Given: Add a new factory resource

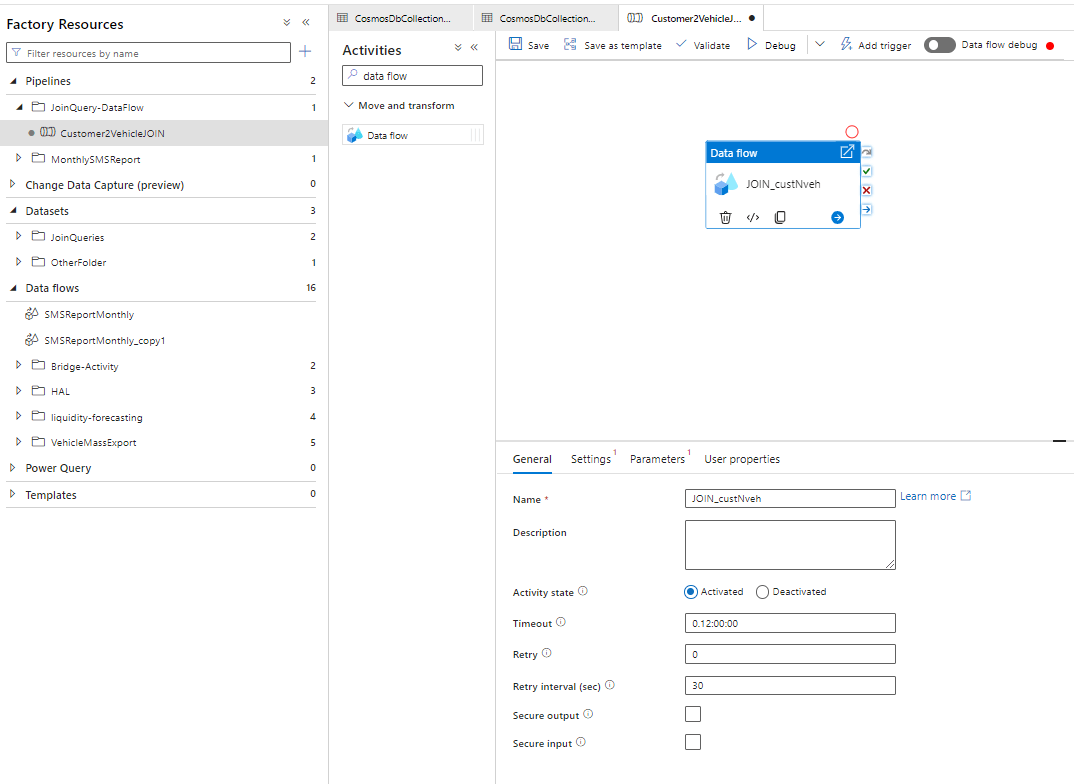Looking at the screenshot, I should 305,52.
